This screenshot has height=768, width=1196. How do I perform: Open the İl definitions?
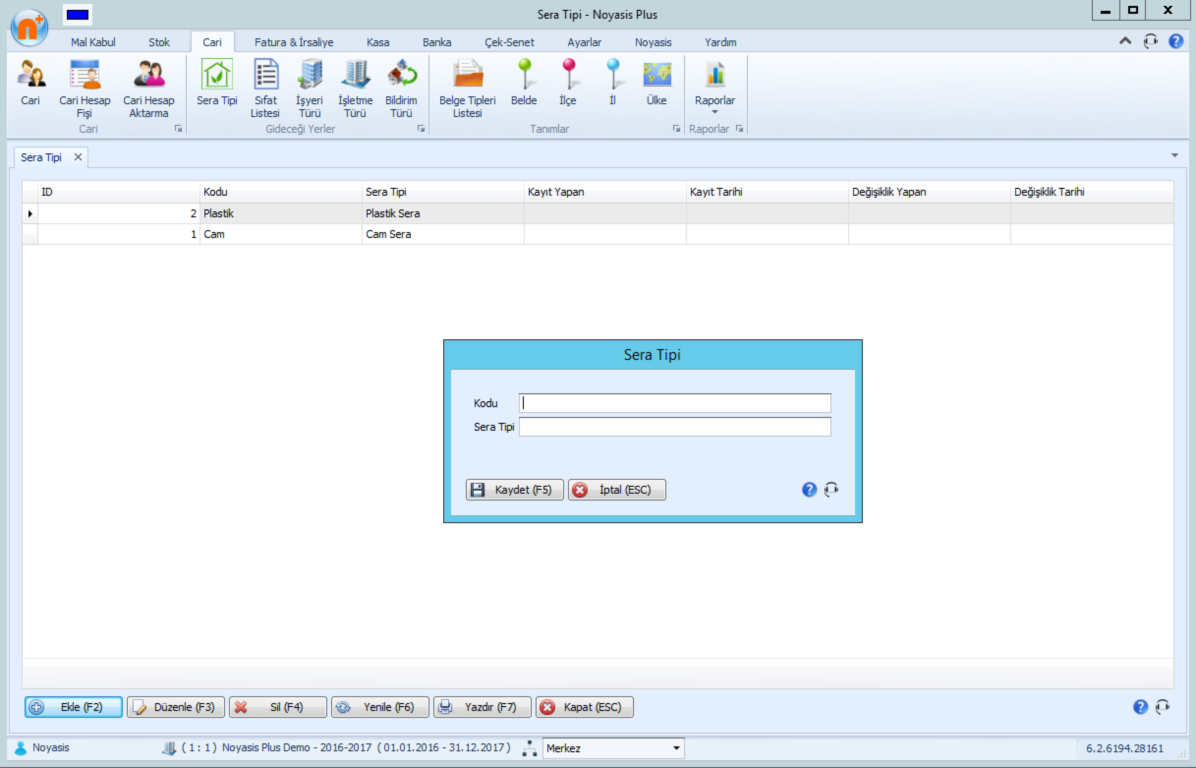(x=612, y=82)
